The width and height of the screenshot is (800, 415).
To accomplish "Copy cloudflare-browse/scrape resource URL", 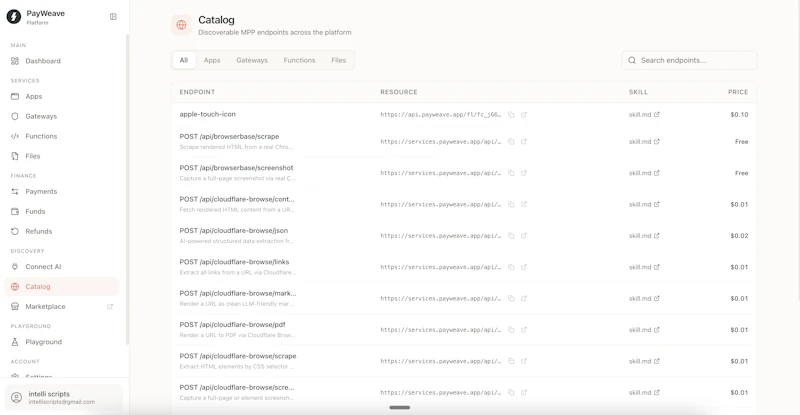I will tap(511, 361).
